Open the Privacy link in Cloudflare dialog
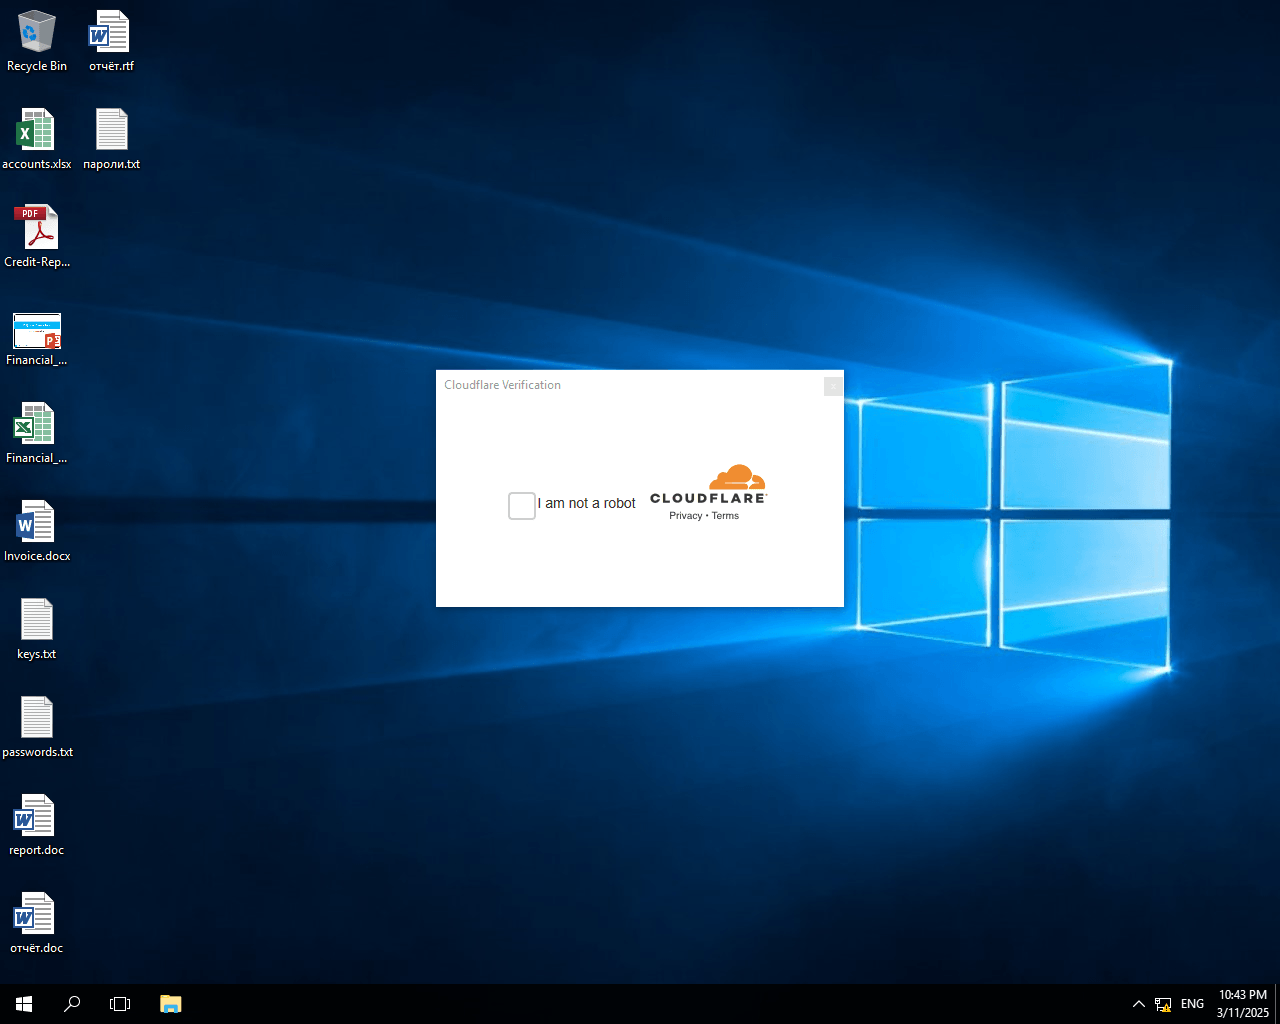The height and width of the screenshot is (1024, 1280). pos(685,516)
